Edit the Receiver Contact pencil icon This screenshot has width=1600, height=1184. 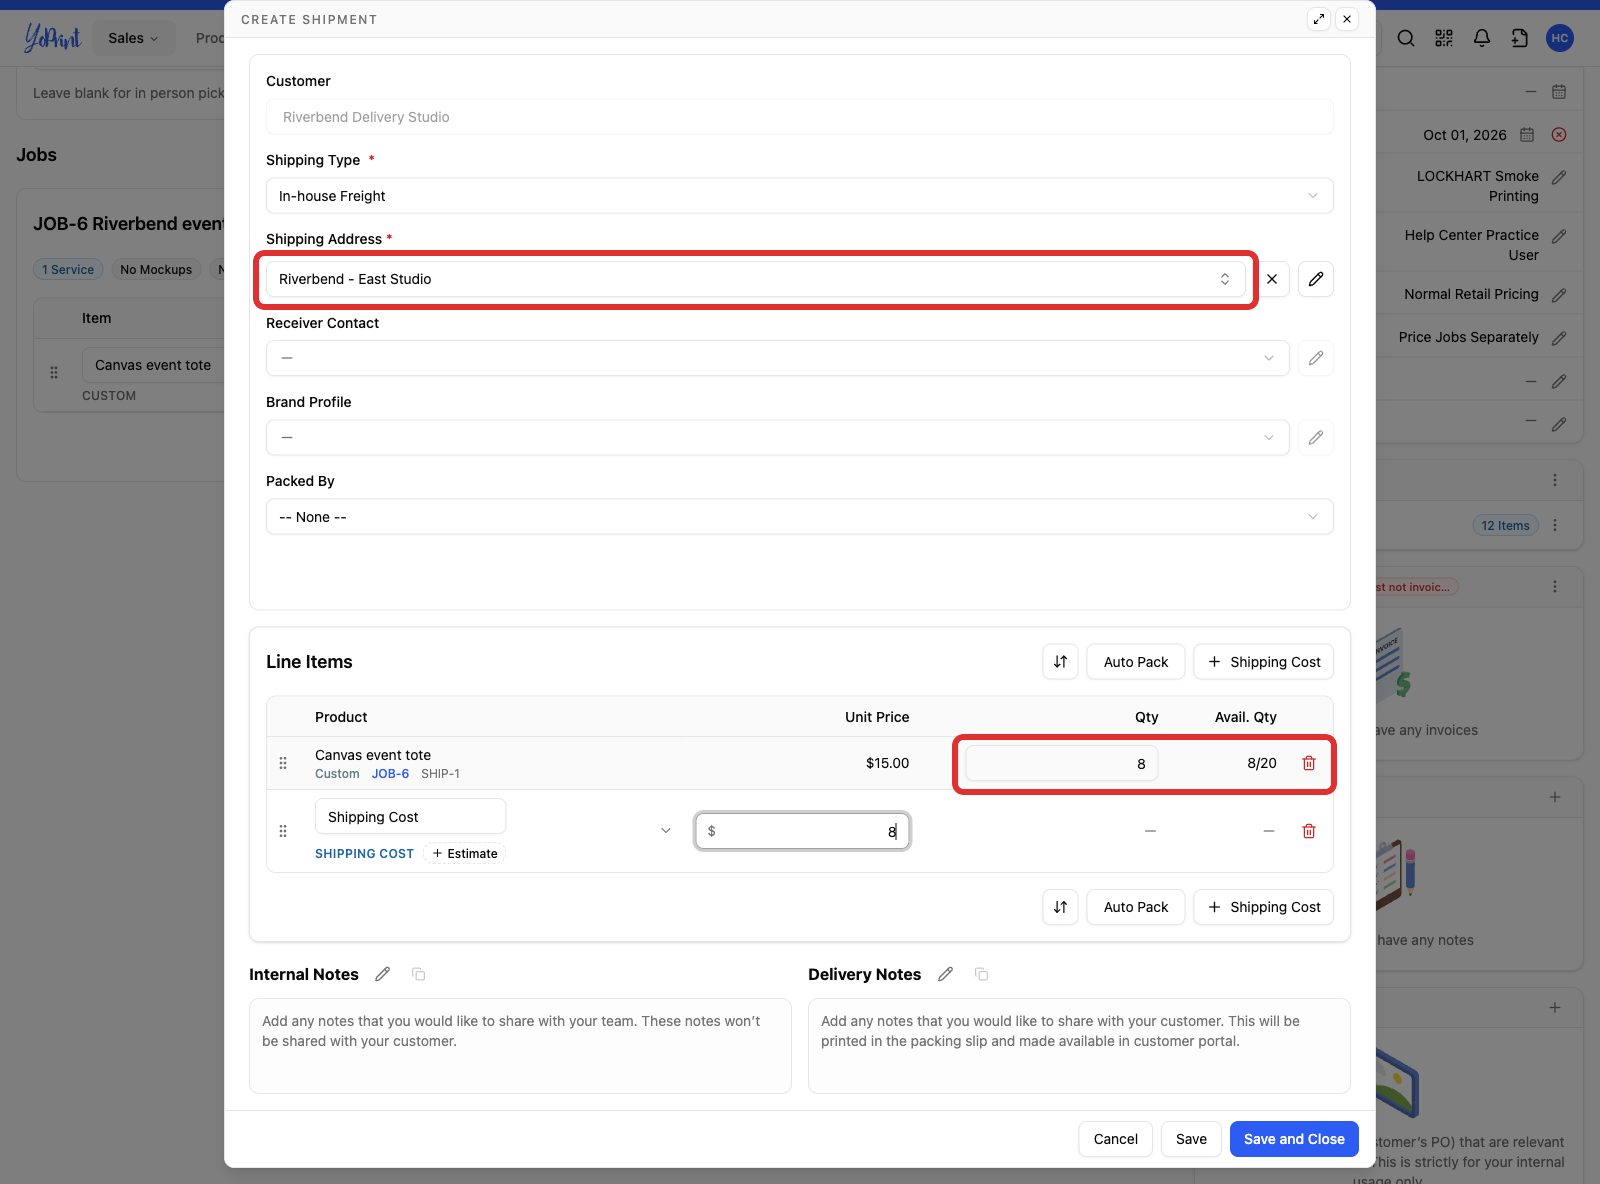coord(1316,358)
